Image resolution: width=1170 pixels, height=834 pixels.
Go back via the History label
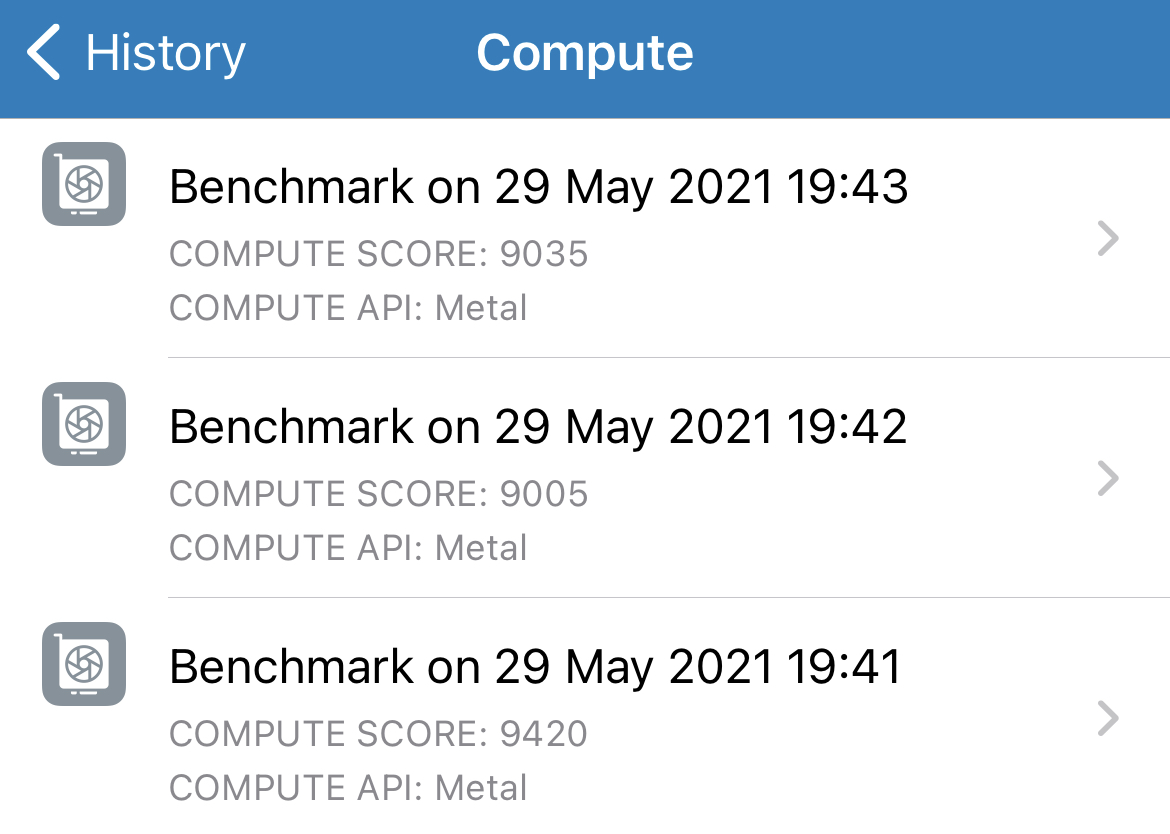click(x=165, y=53)
